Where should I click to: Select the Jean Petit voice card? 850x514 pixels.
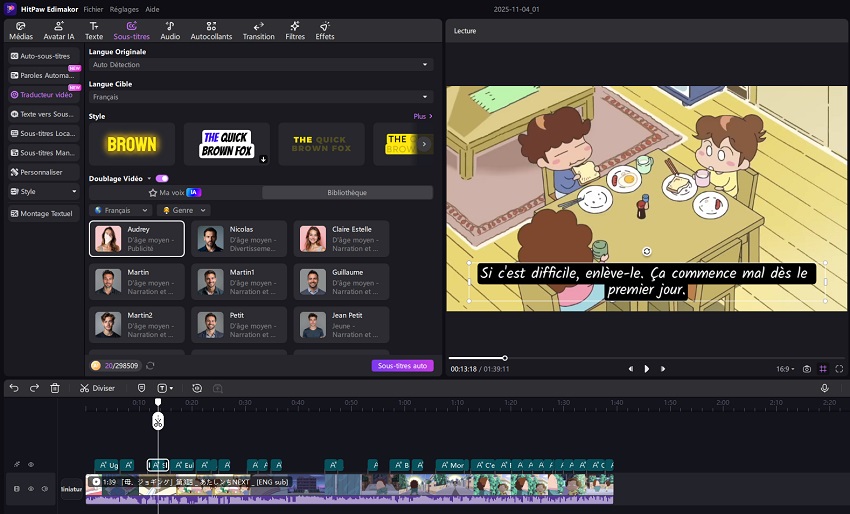(x=342, y=324)
